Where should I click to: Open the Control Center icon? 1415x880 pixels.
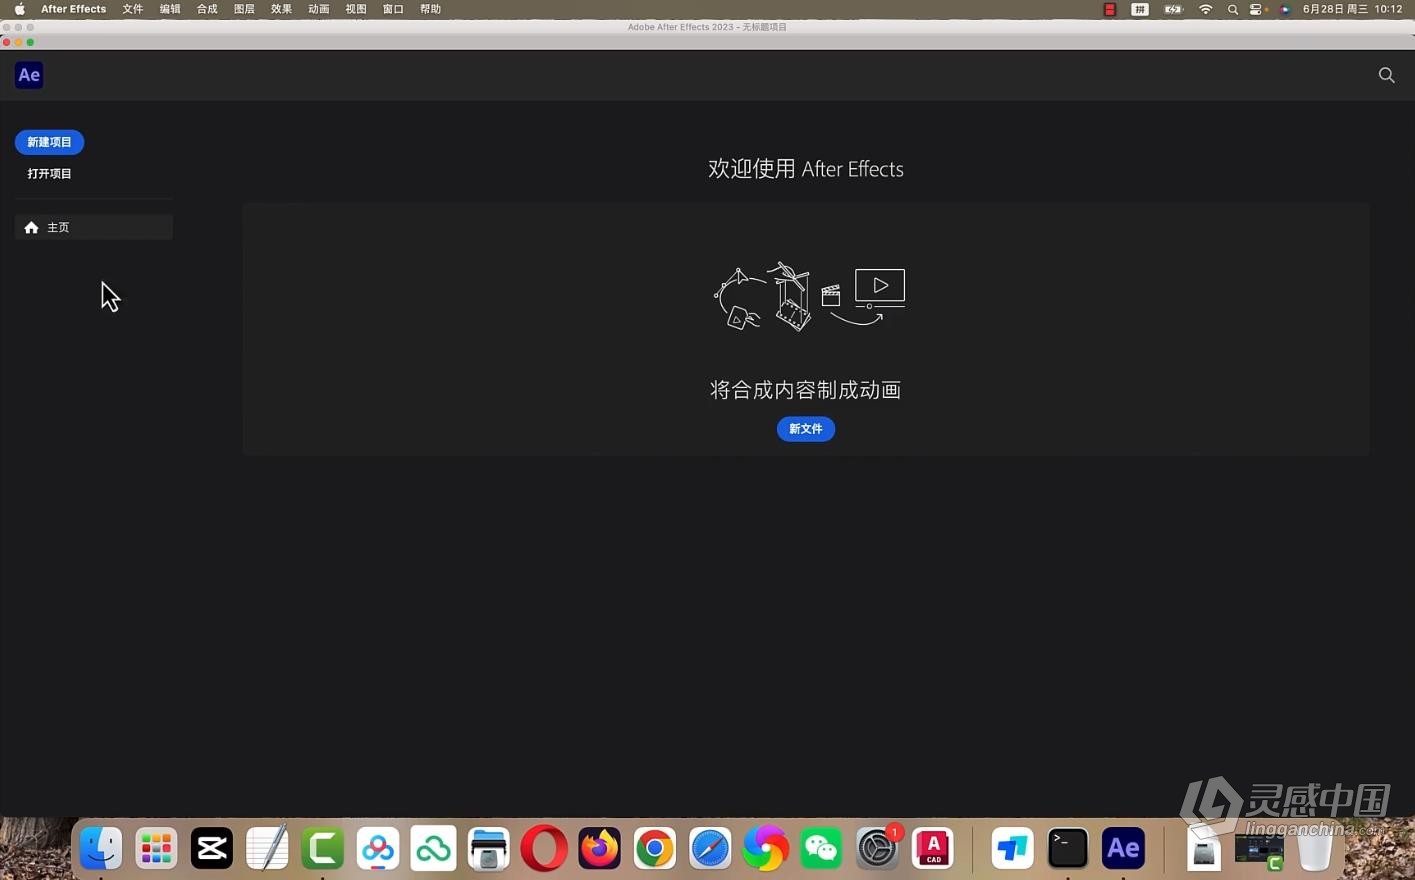[1258, 9]
